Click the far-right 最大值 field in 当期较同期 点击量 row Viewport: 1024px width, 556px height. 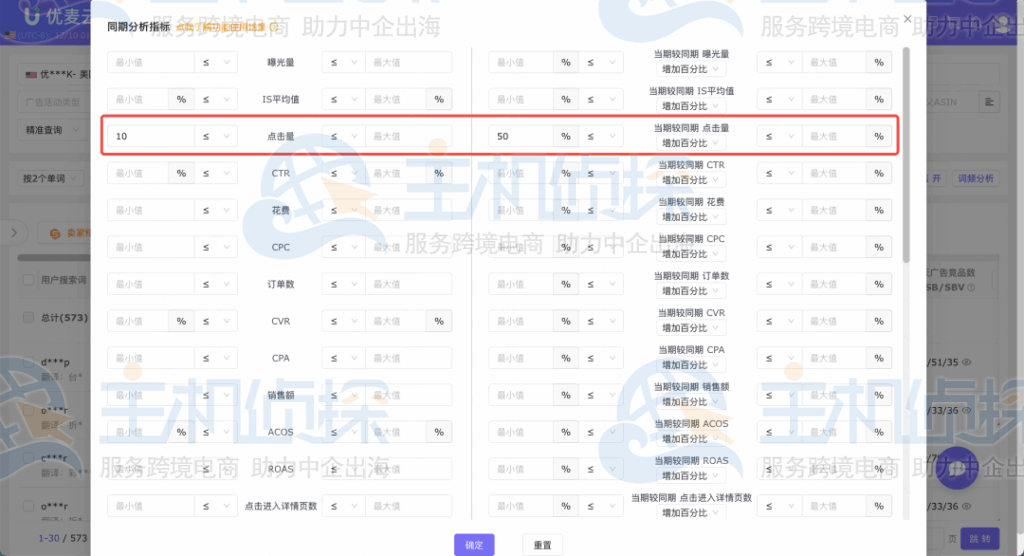834,136
